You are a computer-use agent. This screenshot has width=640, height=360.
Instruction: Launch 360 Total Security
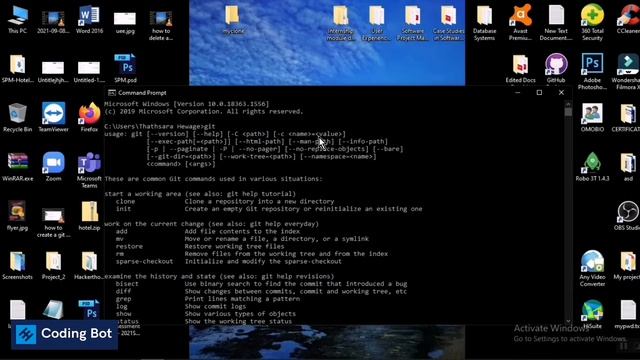(x=592, y=22)
